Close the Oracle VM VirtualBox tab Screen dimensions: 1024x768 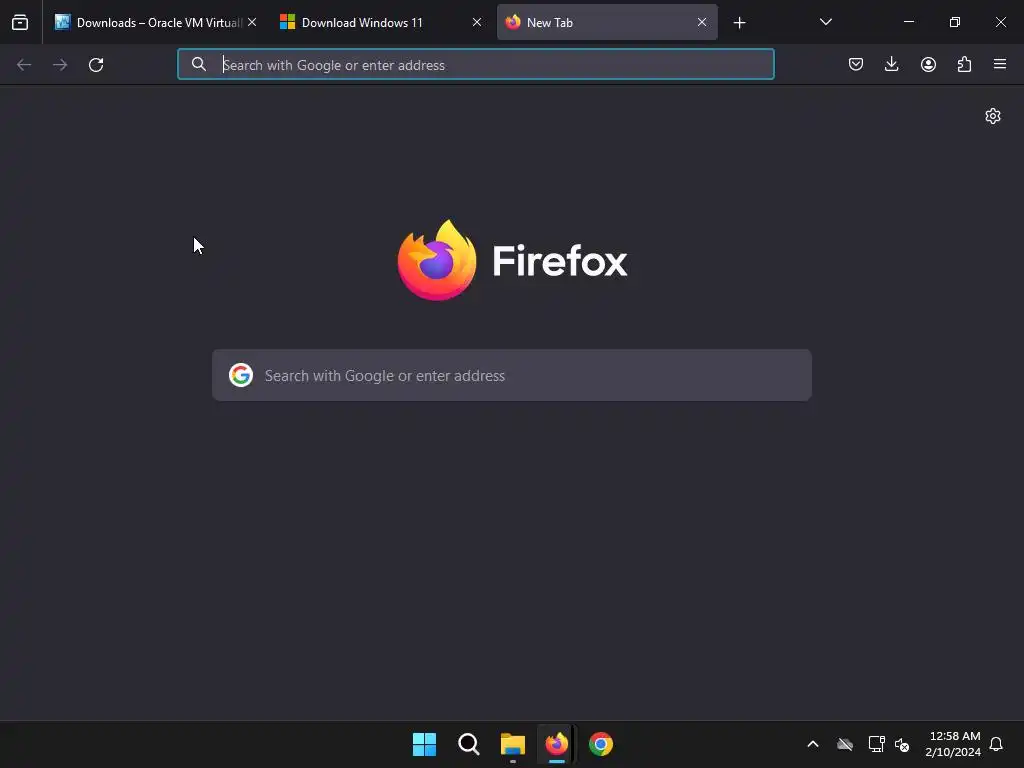252,22
